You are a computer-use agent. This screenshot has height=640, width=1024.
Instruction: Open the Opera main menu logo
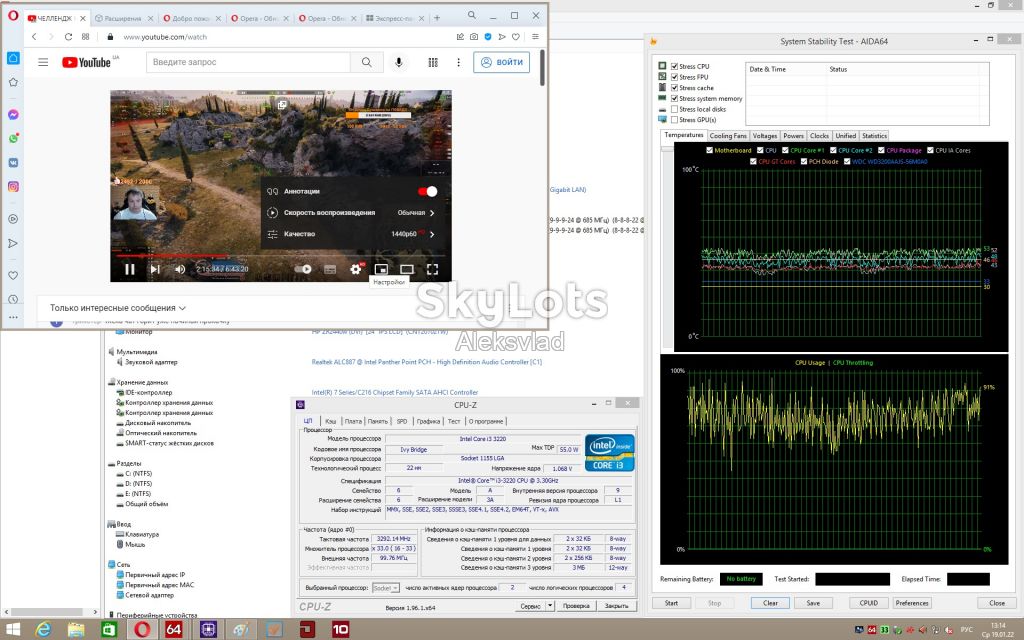click(x=13, y=16)
